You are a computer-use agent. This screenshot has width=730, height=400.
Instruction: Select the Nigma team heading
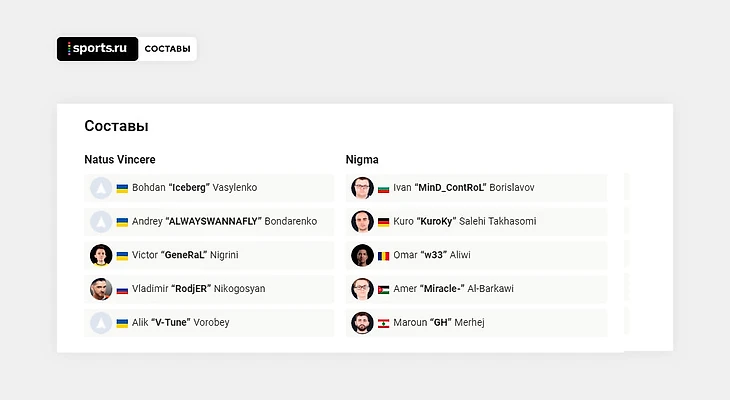[362, 160]
